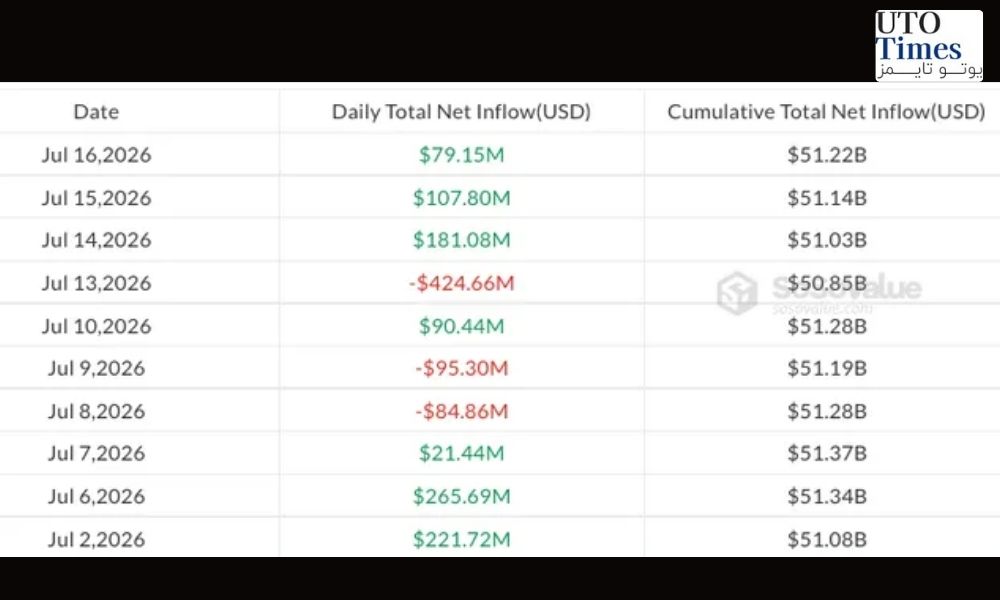The height and width of the screenshot is (600, 1000).
Task: Select the Jul 16,2026 date cell
Action: click(96, 155)
